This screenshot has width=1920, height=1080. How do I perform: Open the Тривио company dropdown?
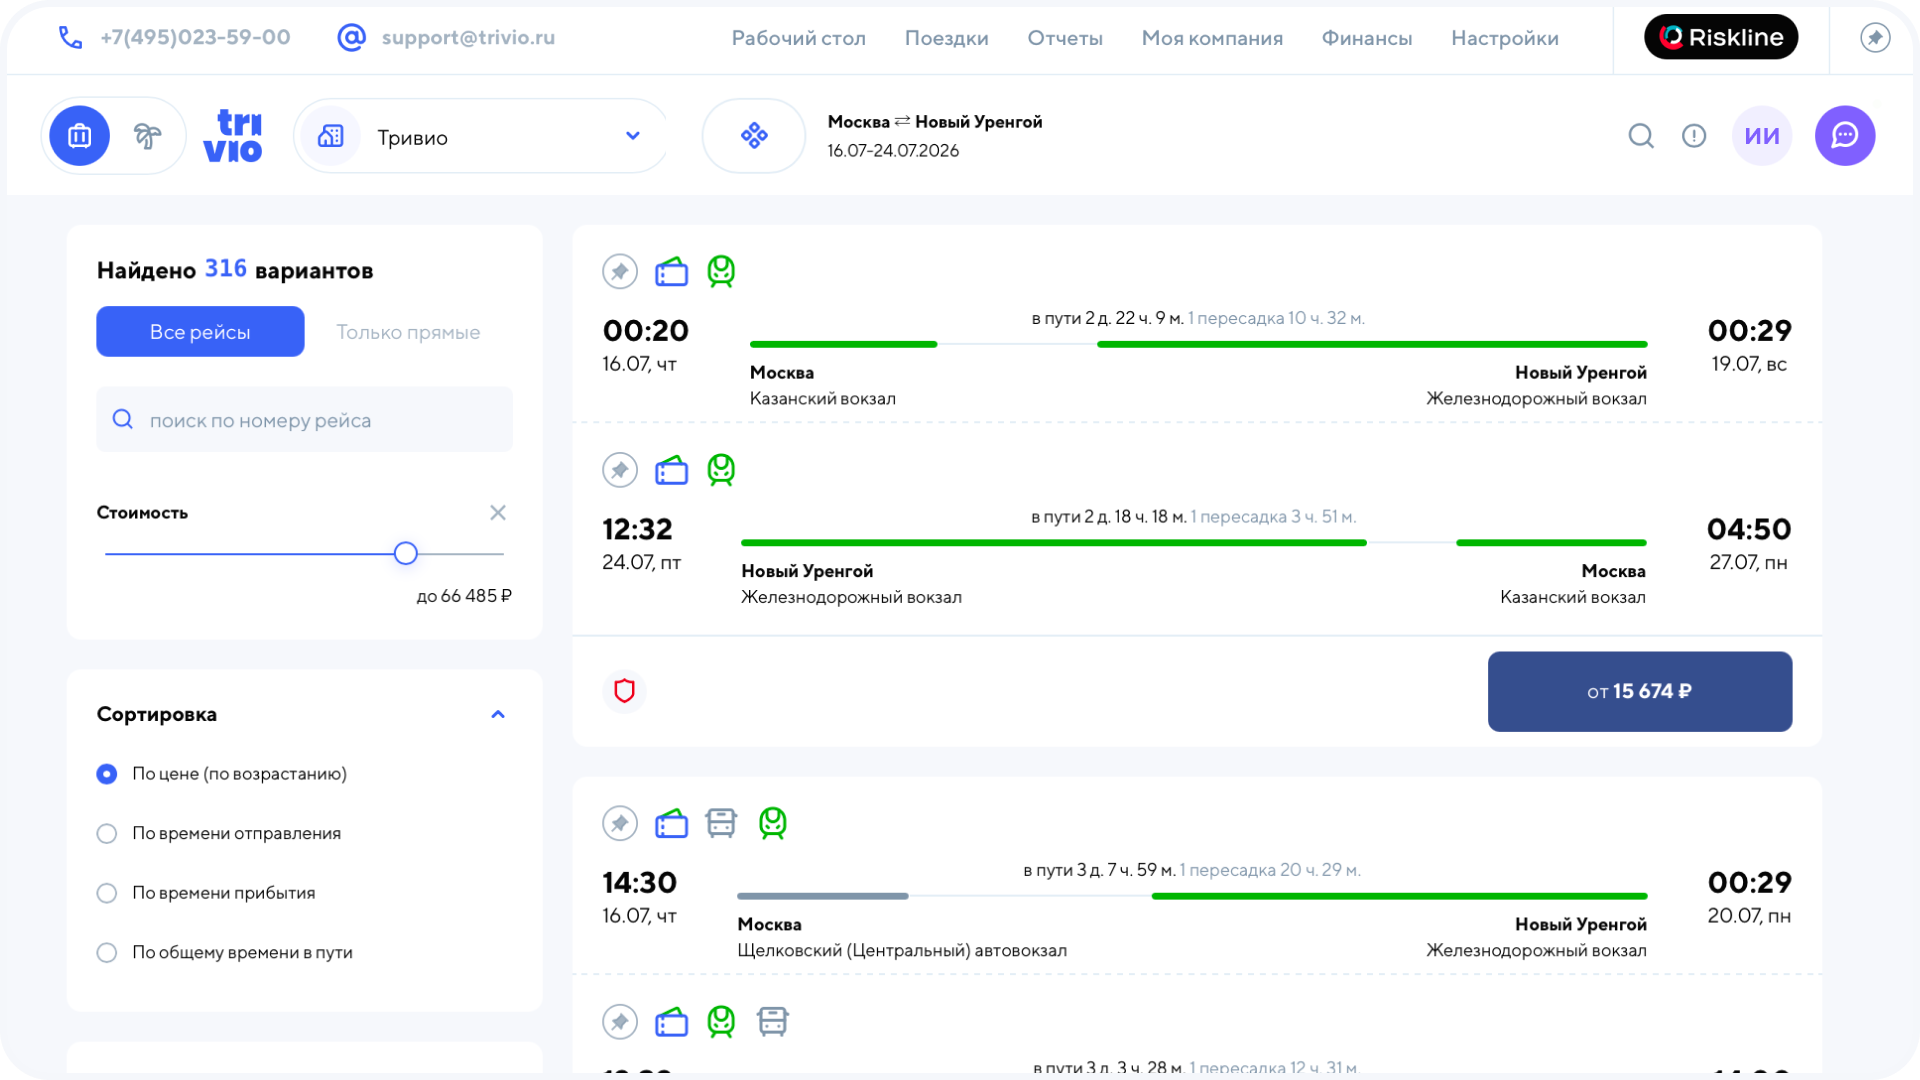(481, 136)
